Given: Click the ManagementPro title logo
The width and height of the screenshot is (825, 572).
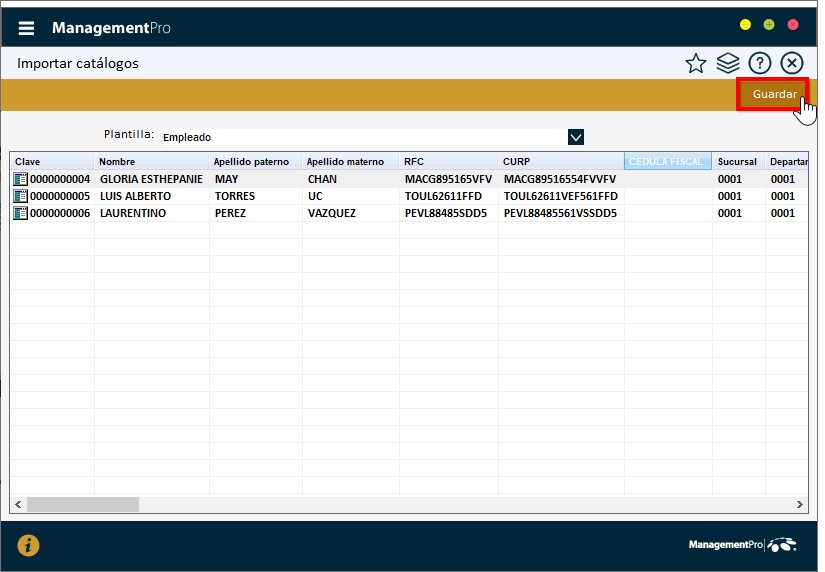Looking at the screenshot, I should (111, 28).
